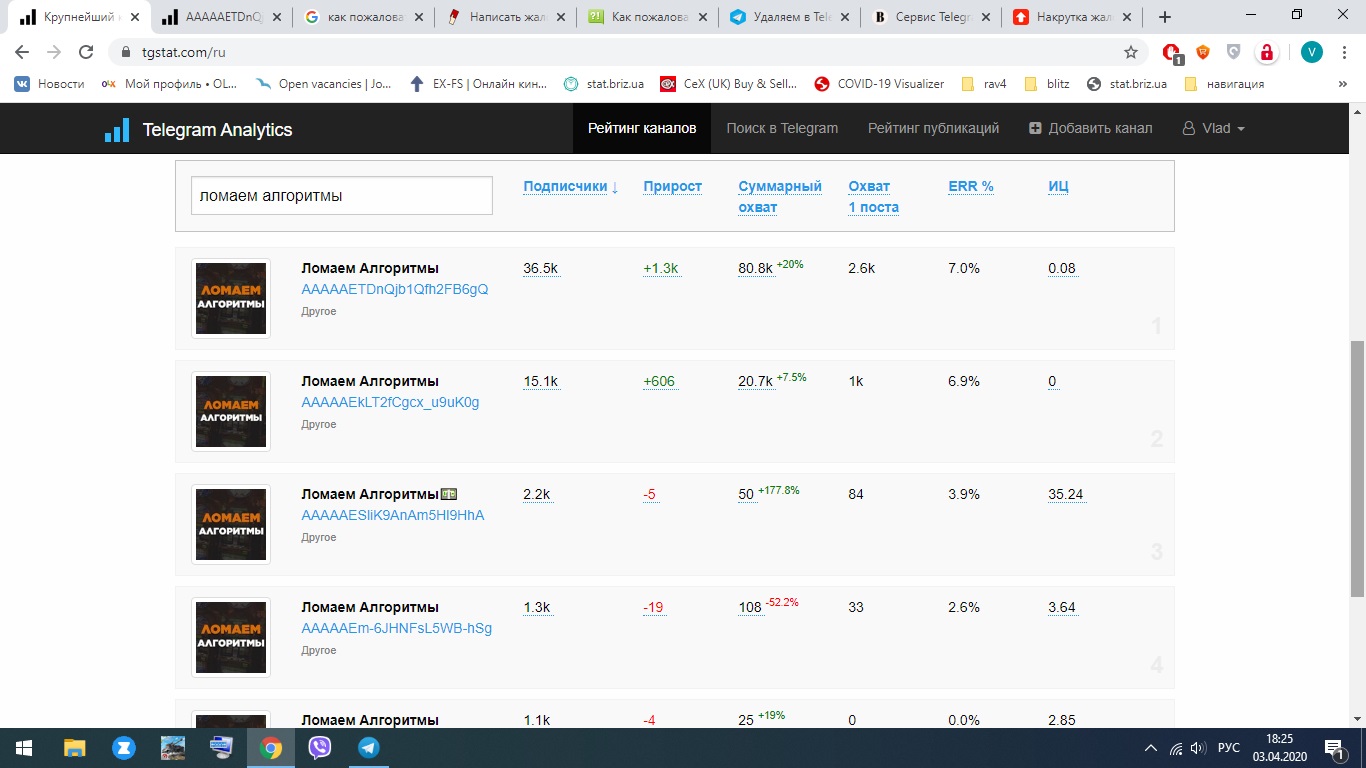Open channel link AAAAAEm-6JHNFsL5WB-hSg
The height and width of the screenshot is (768, 1366).
(396, 628)
